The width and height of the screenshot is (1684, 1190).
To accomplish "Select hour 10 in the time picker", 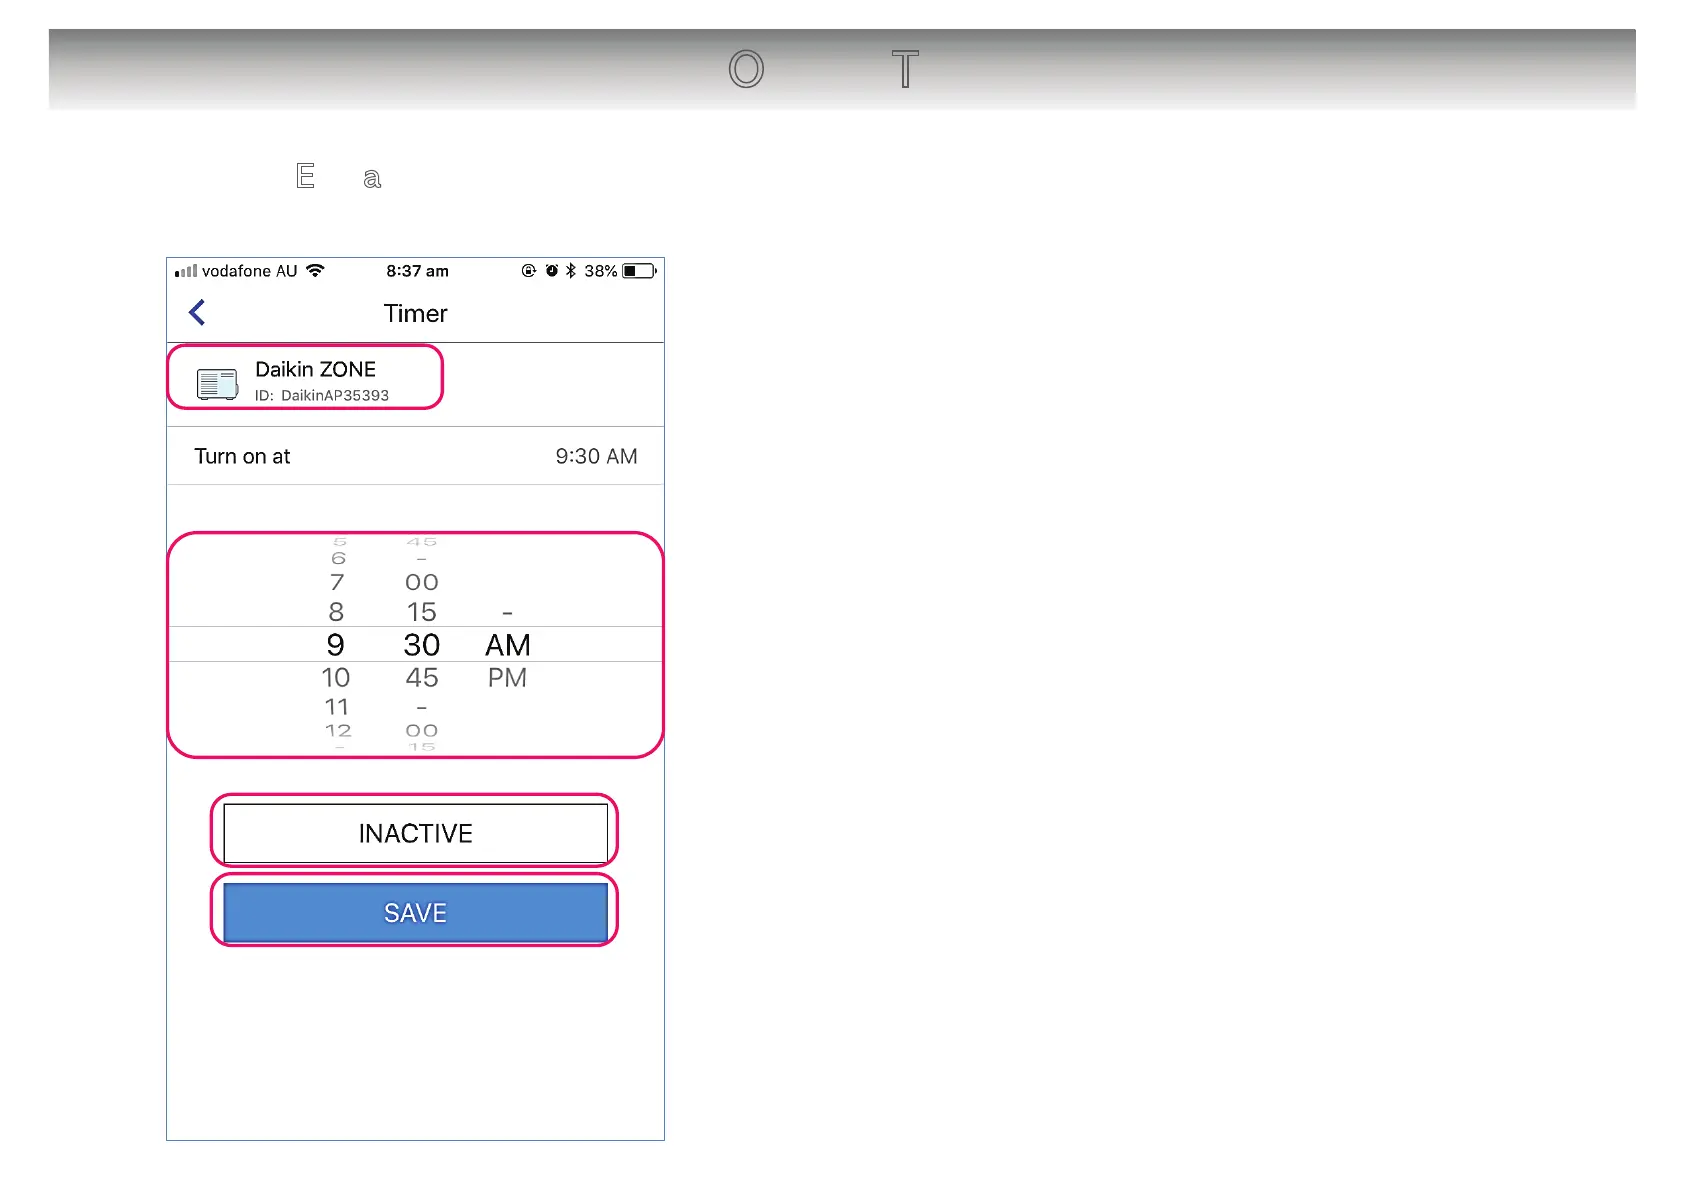I will (336, 678).
